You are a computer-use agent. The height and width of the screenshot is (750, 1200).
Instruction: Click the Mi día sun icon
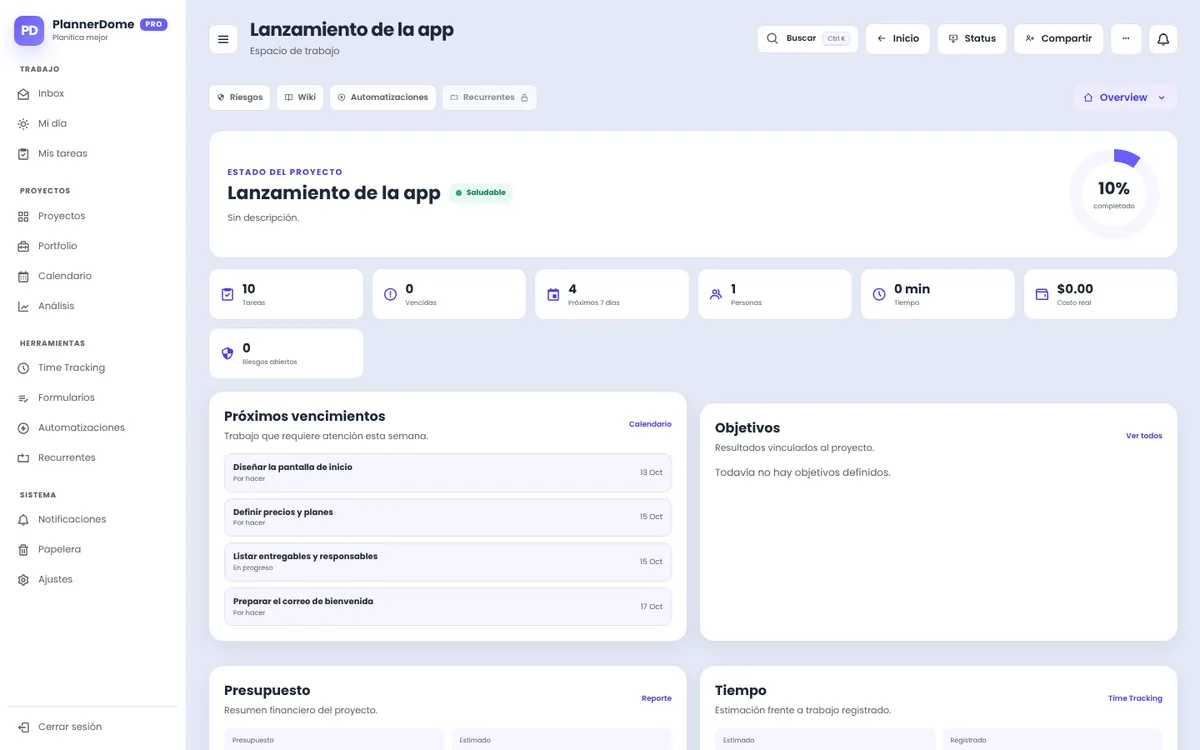(24, 124)
